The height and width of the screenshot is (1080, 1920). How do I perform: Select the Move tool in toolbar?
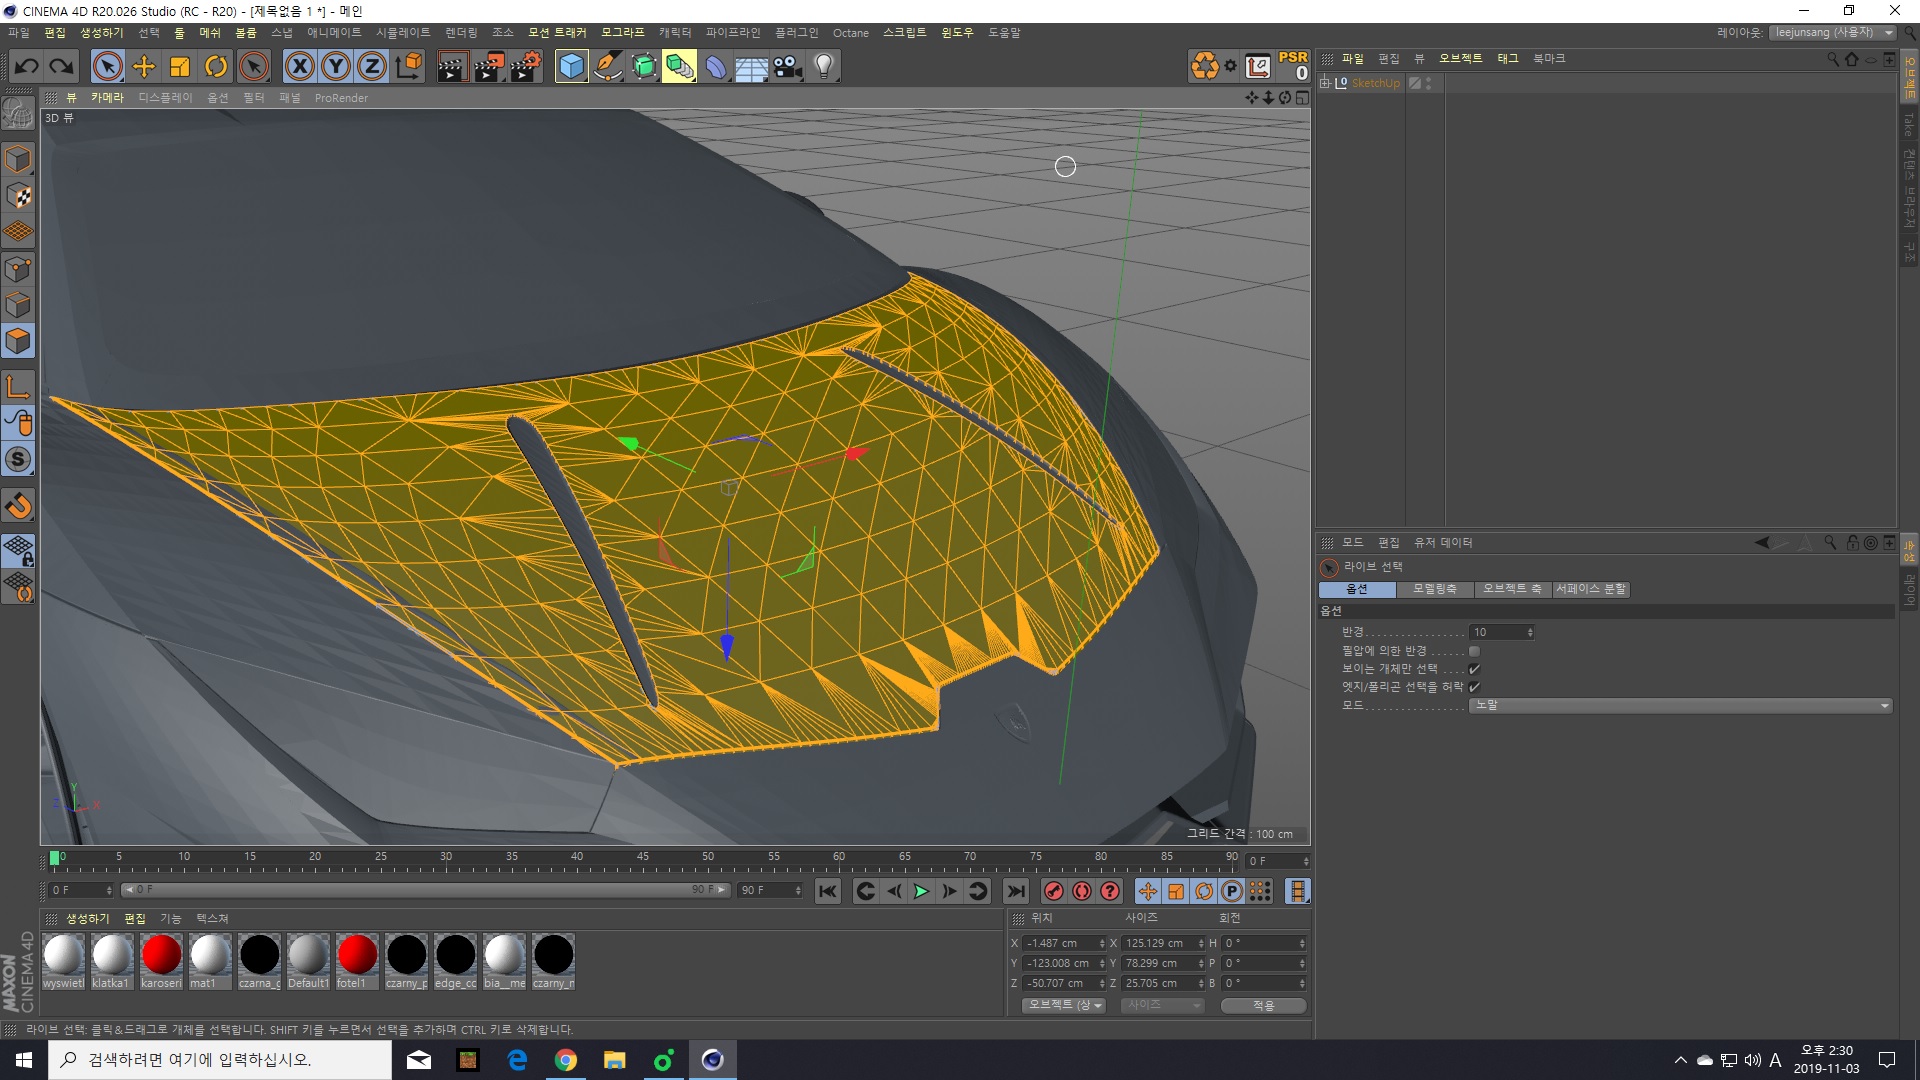[x=144, y=65]
